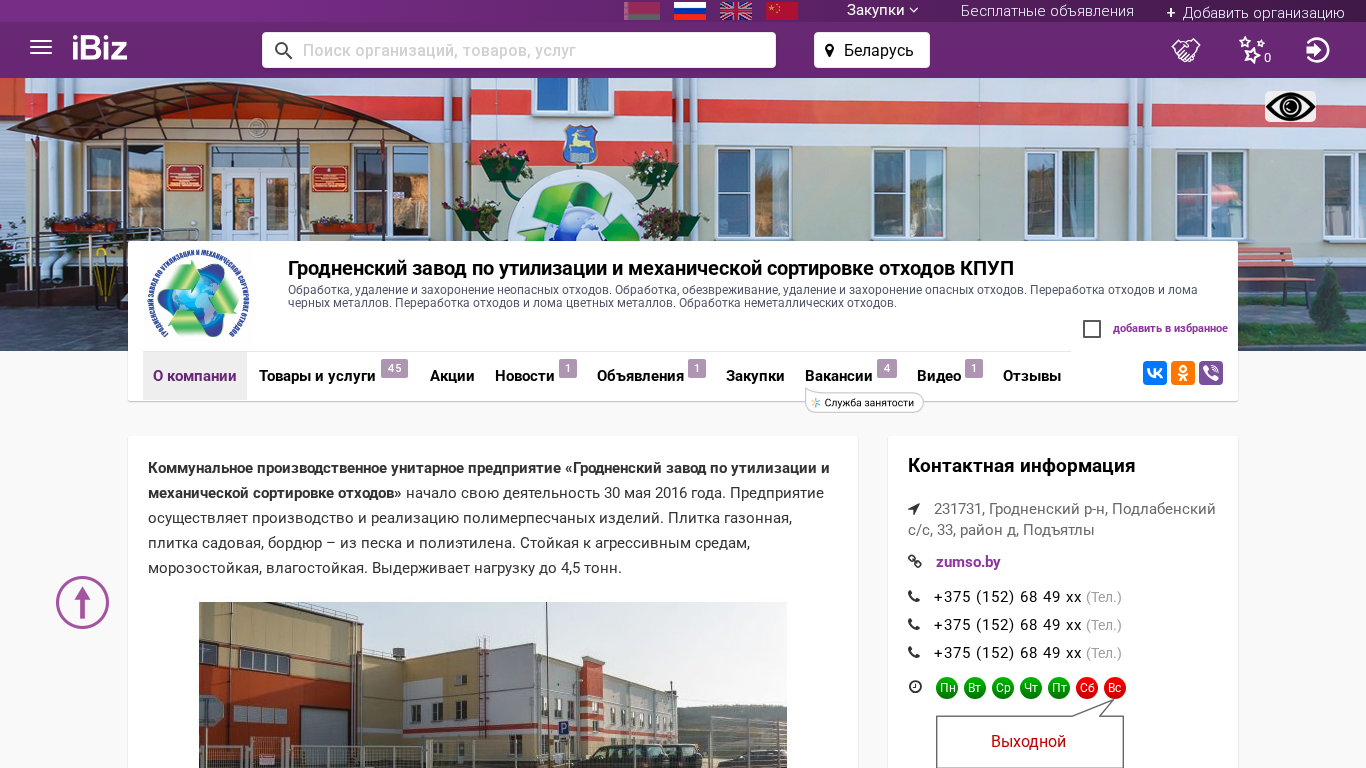Click 'Бесплатные объявления' link
This screenshot has width=1366, height=768.
1047,11
